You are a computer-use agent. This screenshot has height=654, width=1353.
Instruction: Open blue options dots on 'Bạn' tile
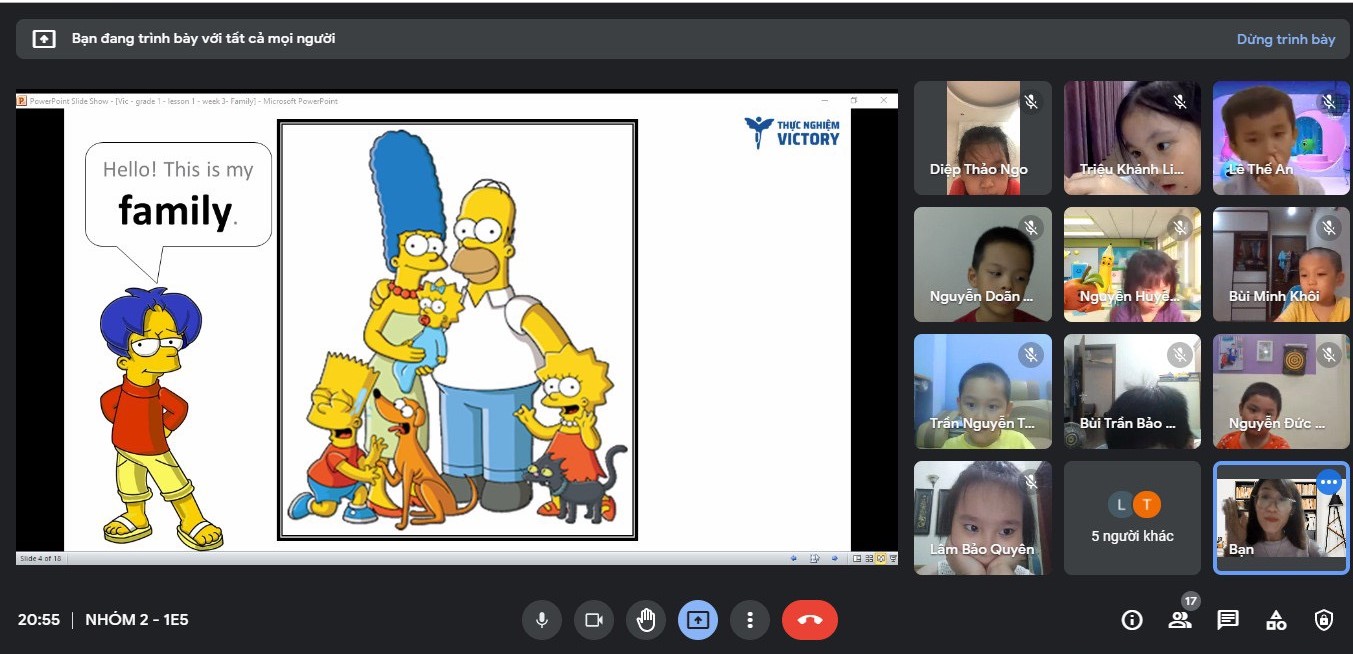(1328, 482)
